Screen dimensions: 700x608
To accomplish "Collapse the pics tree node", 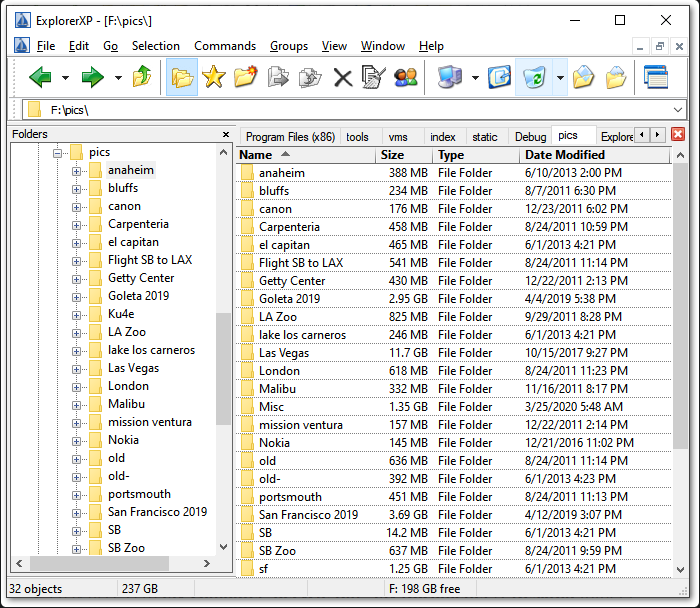I will click(58, 153).
